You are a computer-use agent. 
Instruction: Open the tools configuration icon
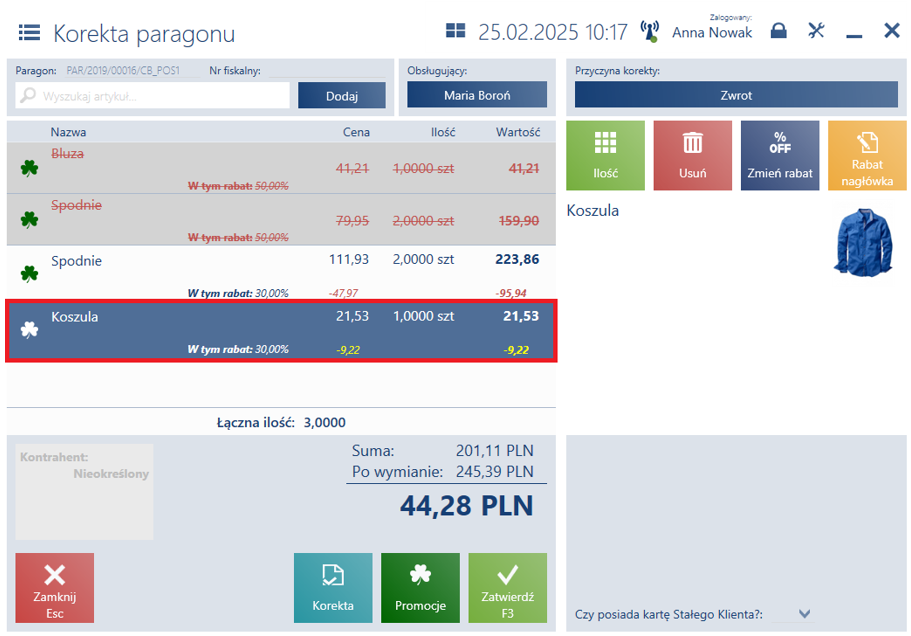click(816, 31)
